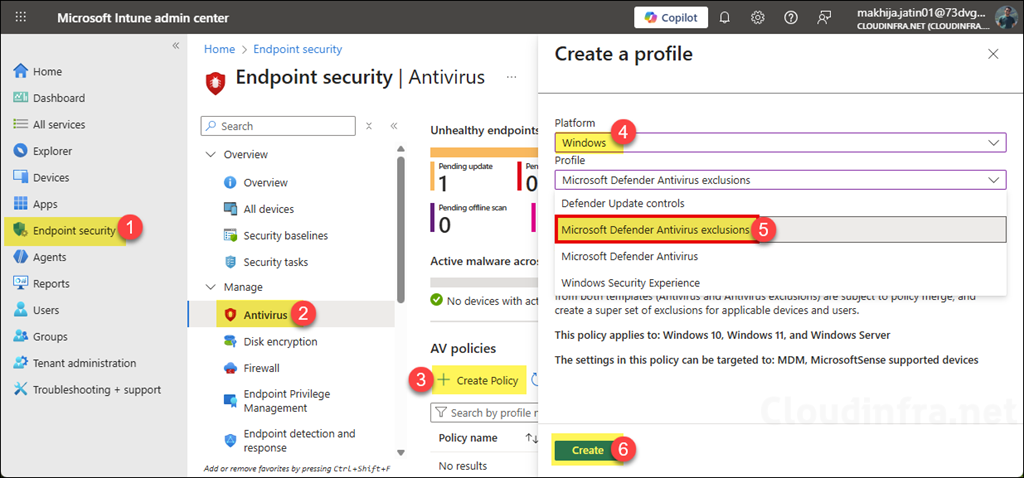Open the feedback icon in header
This screenshot has height=478, width=1024.
[824, 18]
